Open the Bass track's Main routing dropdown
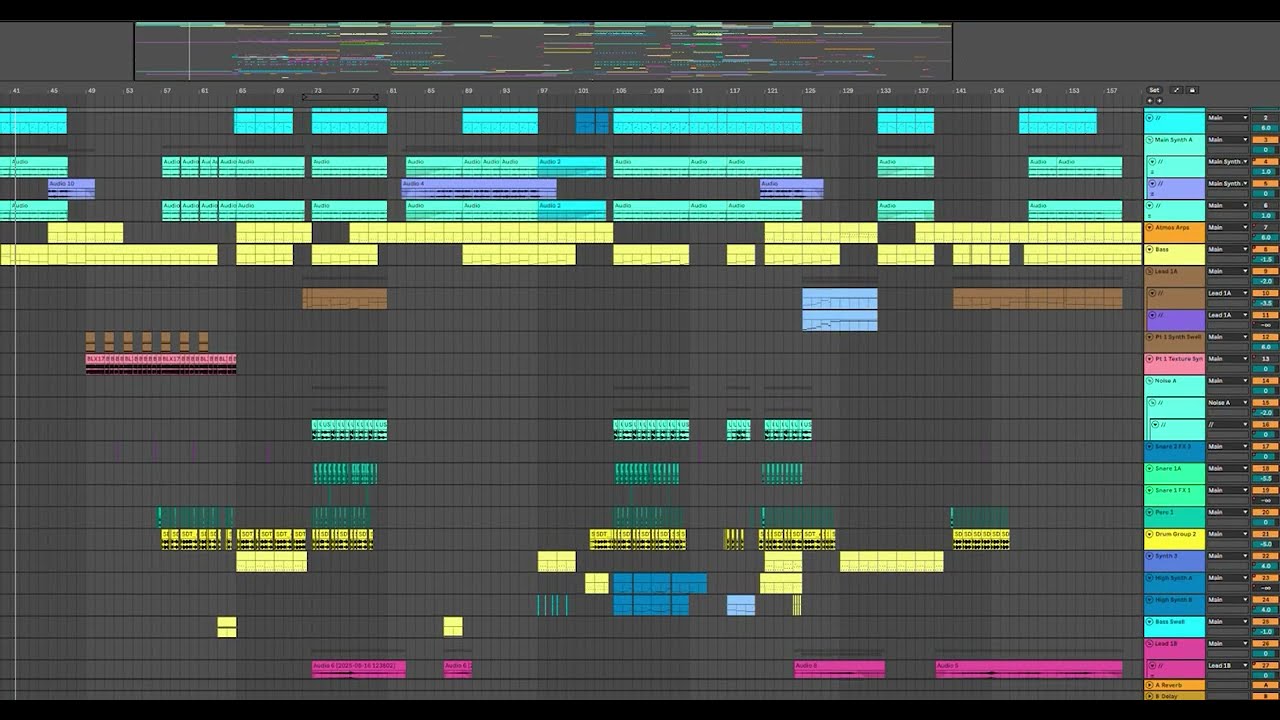 1228,249
